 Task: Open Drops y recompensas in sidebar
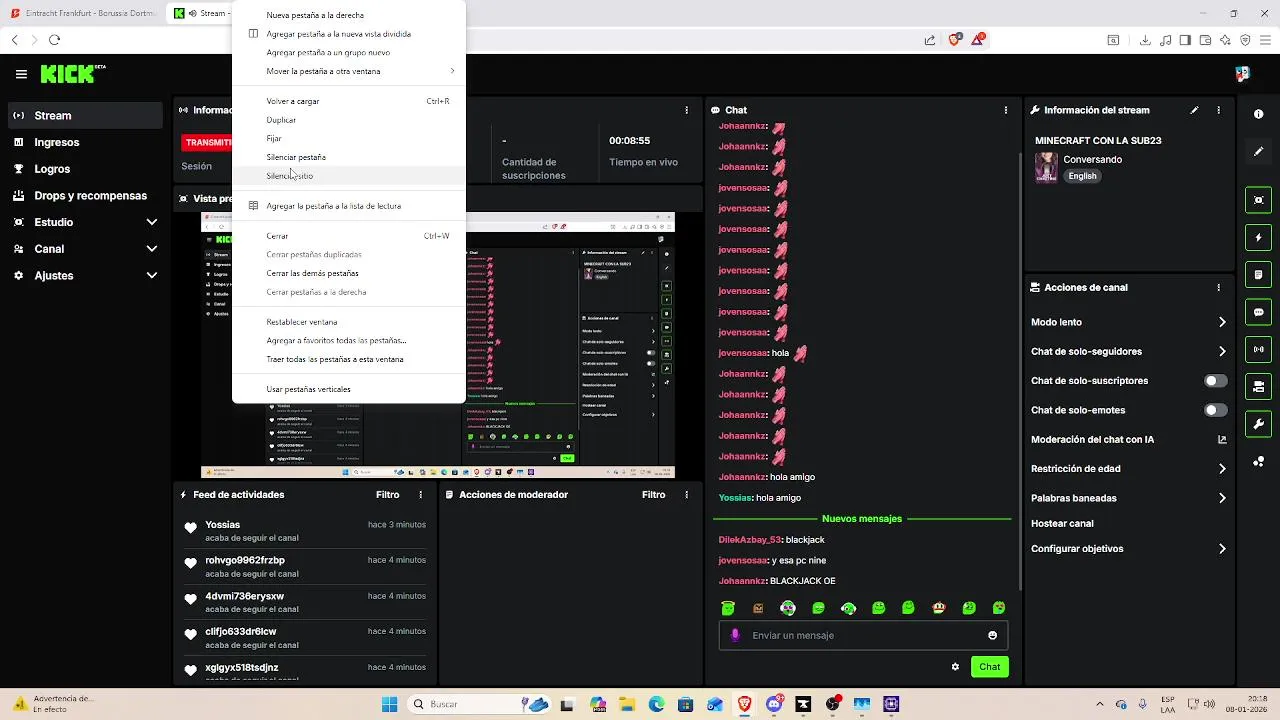click(85, 196)
